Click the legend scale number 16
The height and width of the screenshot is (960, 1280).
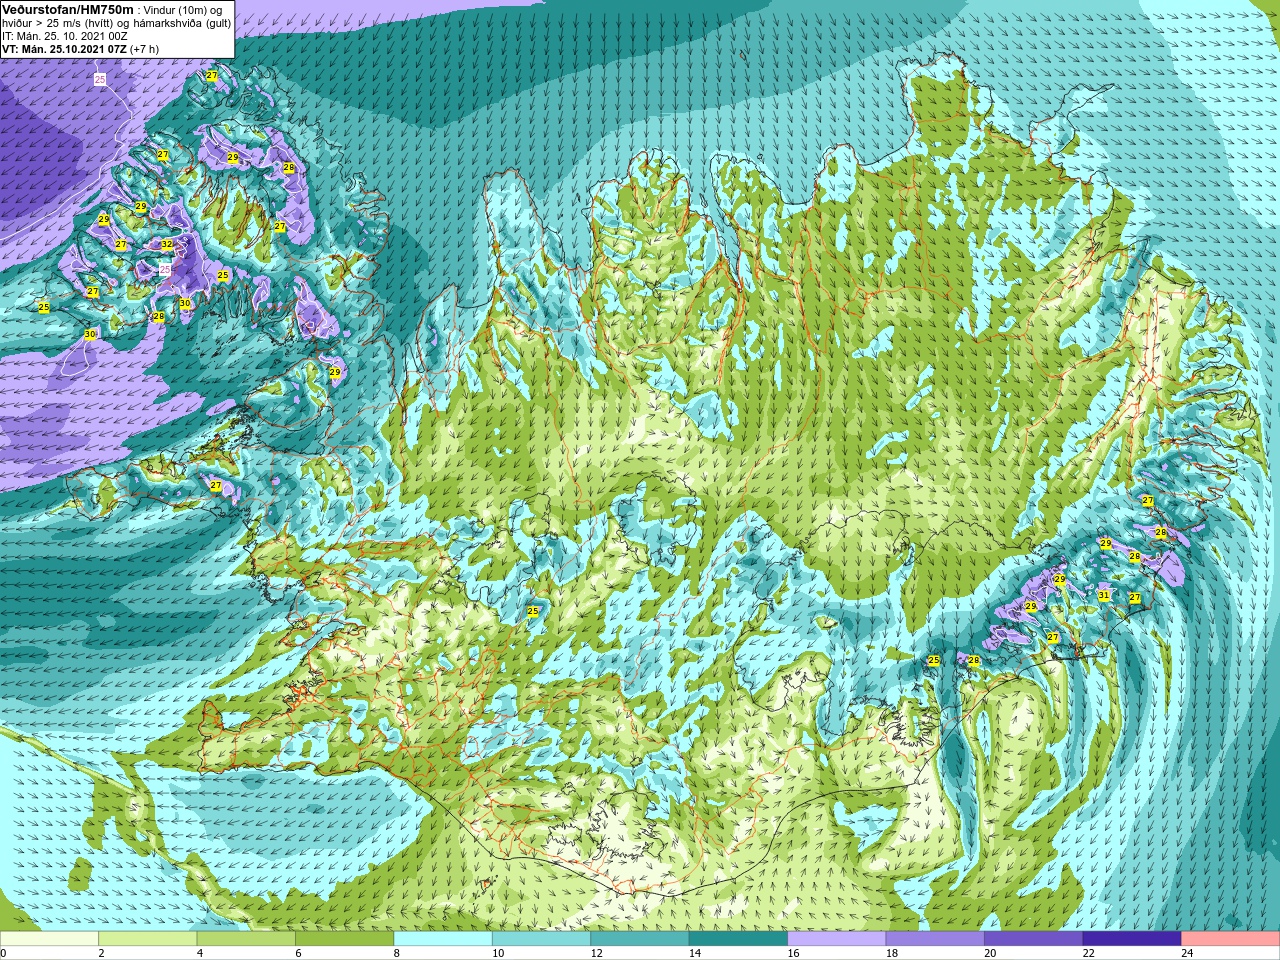click(794, 954)
